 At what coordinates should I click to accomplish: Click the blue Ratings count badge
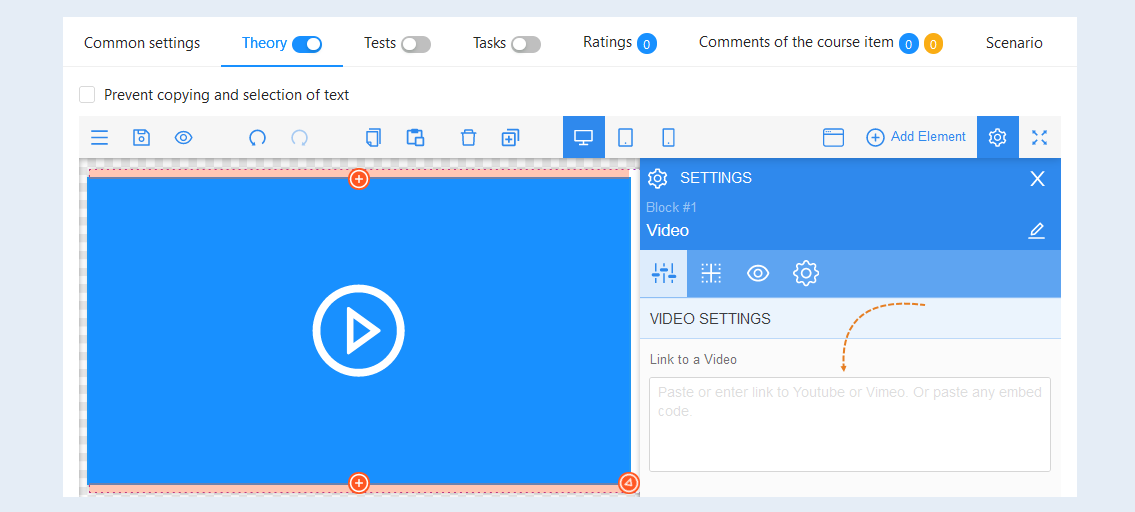[x=647, y=44]
